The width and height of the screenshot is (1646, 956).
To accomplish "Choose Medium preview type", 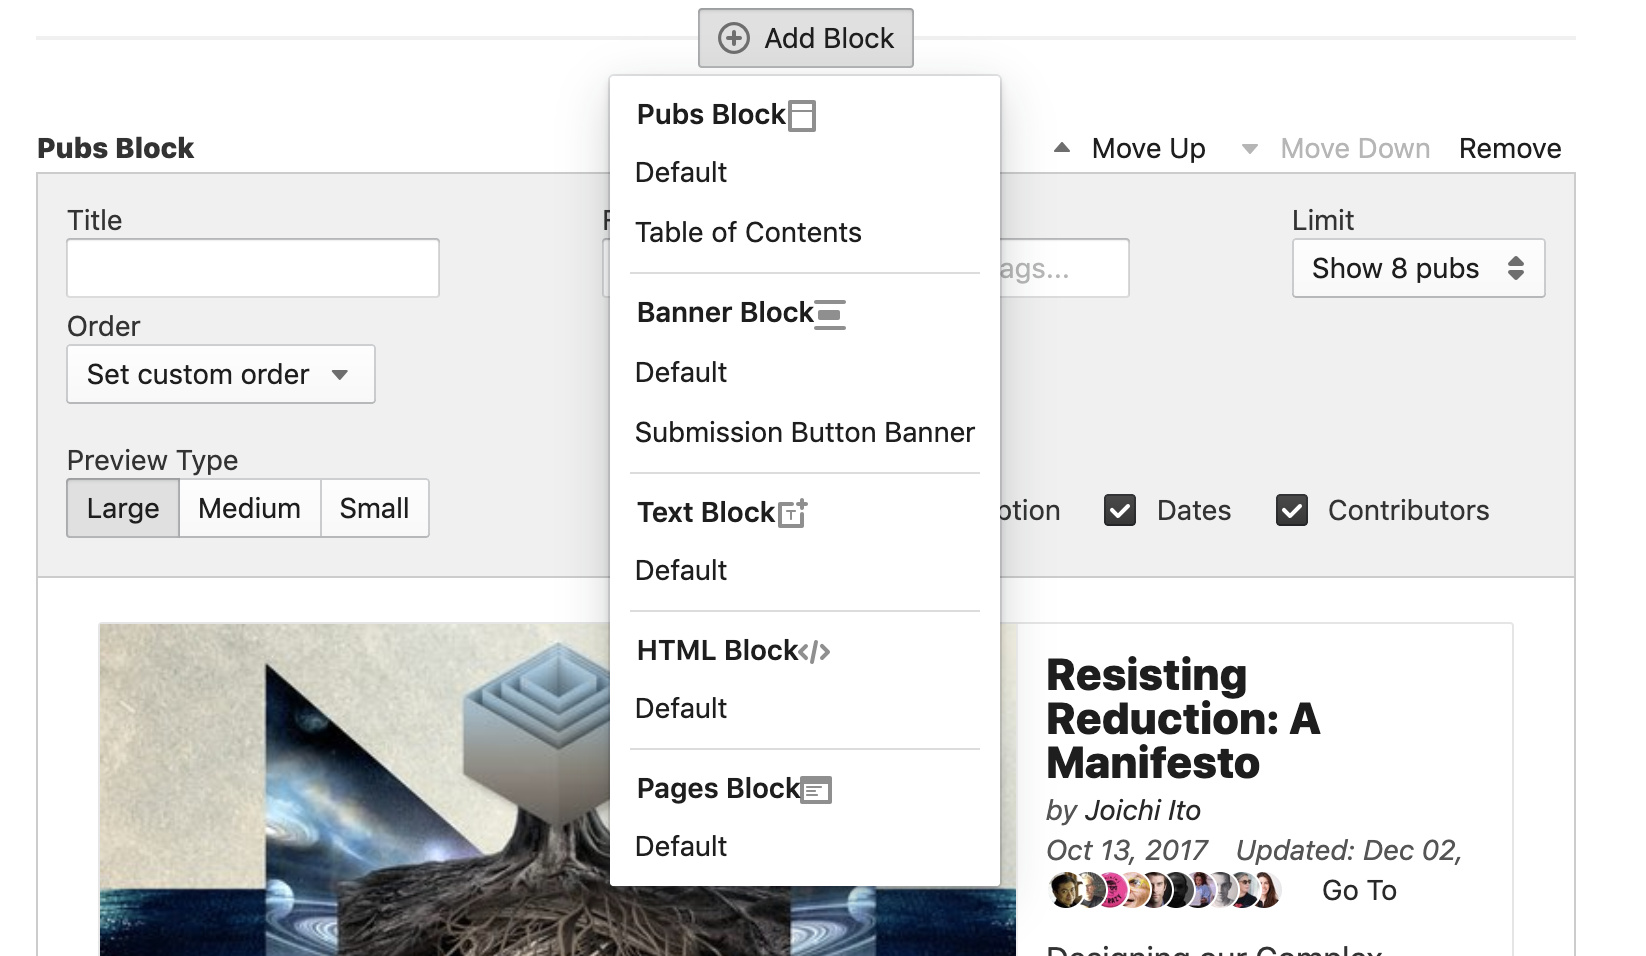I will [x=249, y=508].
